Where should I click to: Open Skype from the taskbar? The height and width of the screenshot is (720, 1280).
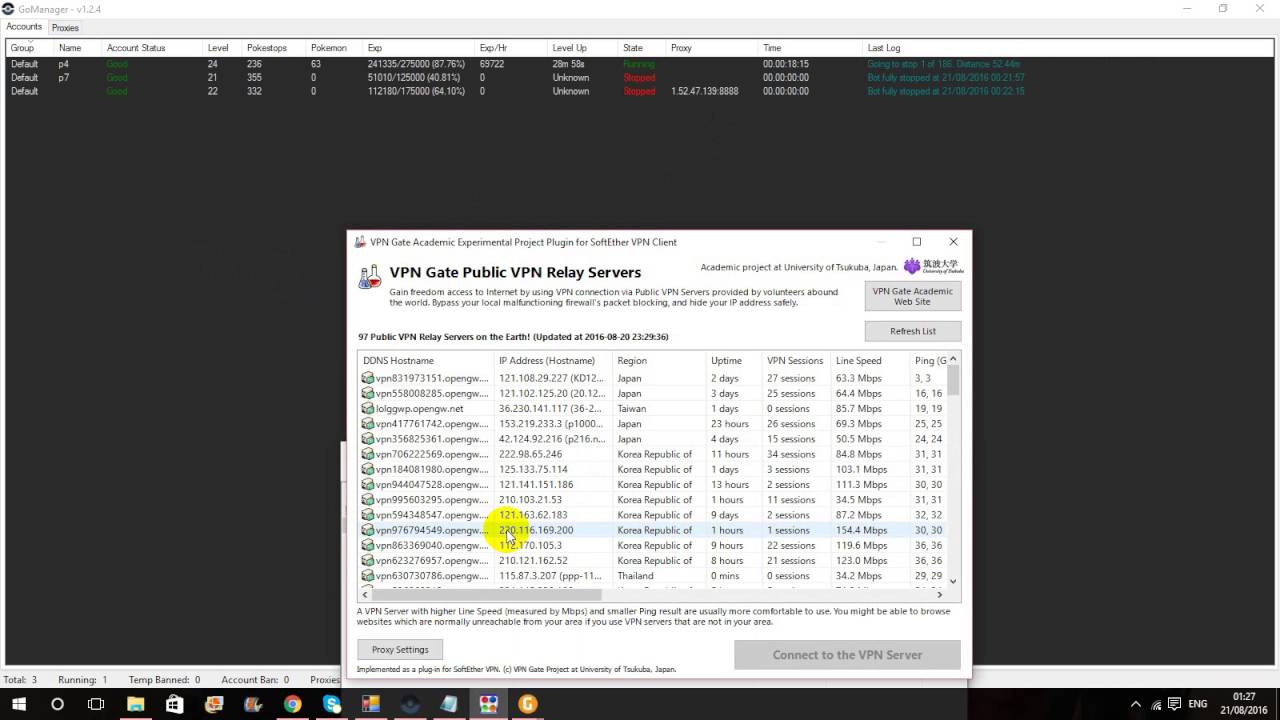click(332, 704)
